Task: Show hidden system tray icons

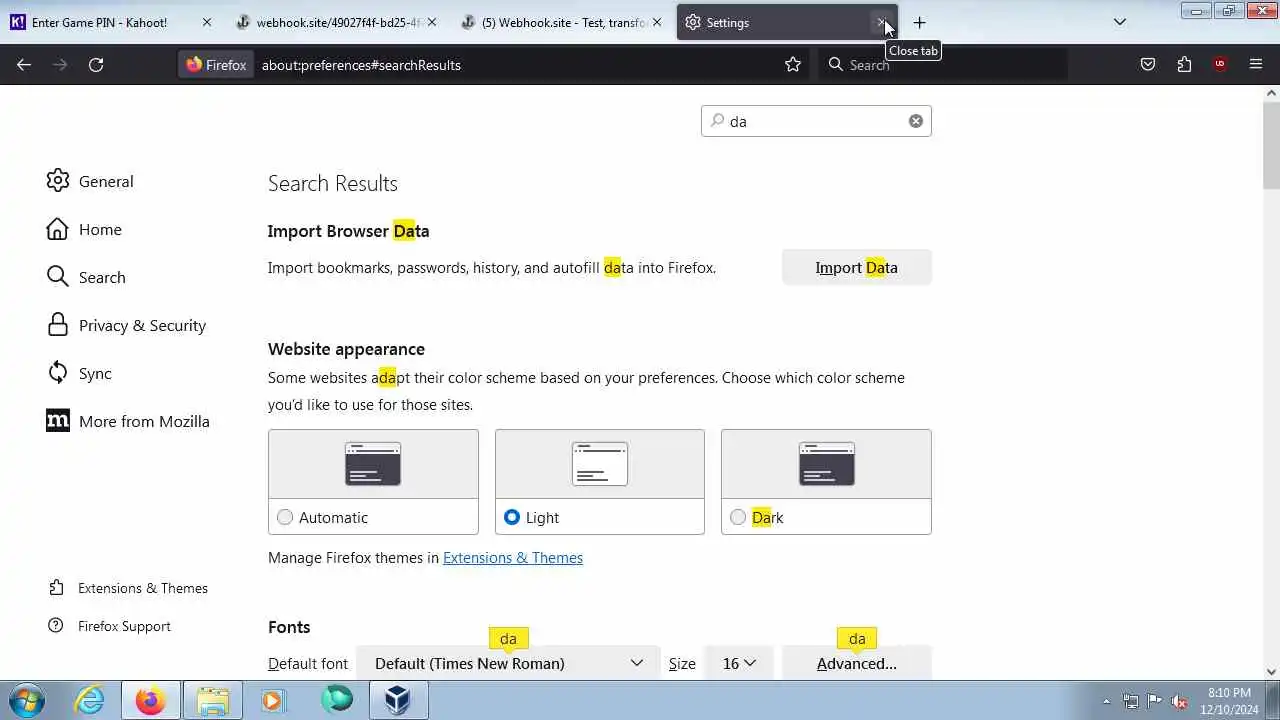Action: 1106,701
